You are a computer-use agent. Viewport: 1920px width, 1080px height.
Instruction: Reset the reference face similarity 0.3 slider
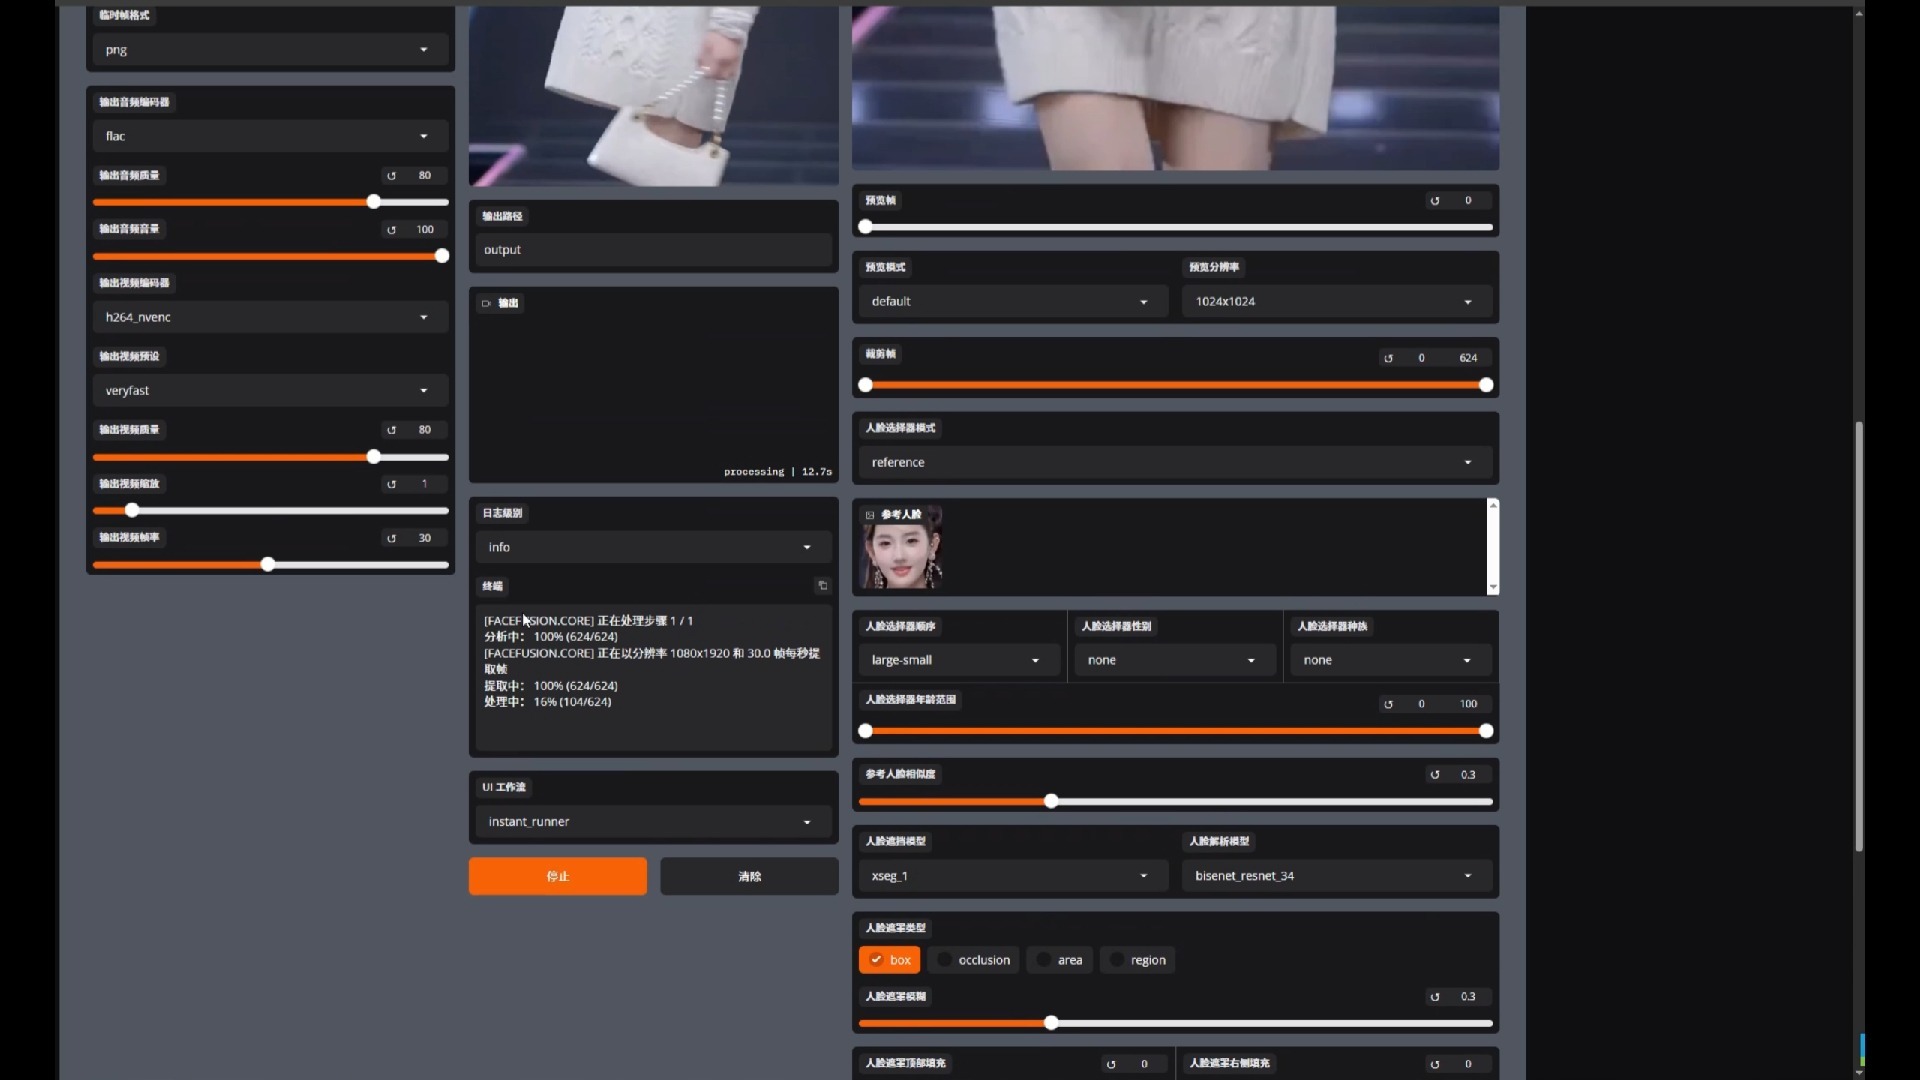[1435, 775]
